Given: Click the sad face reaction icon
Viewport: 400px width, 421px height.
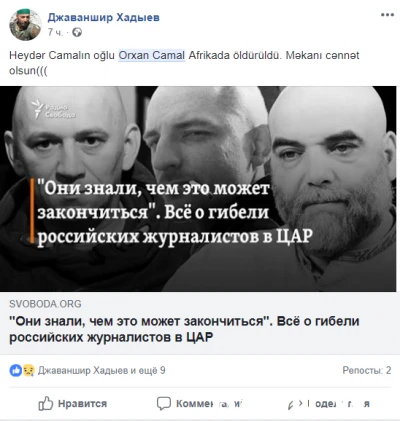Looking at the screenshot, I should (x=28, y=370).
